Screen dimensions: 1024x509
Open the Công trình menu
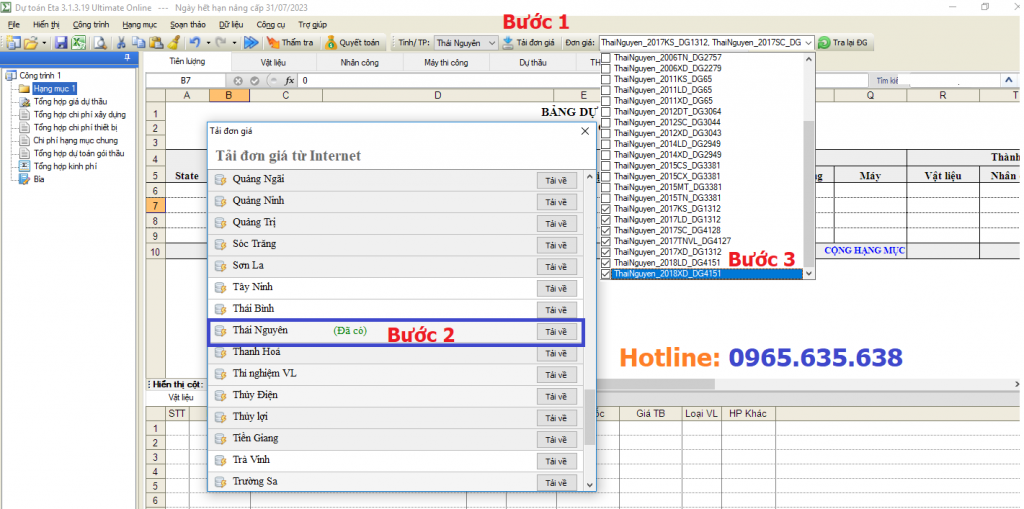[91, 23]
